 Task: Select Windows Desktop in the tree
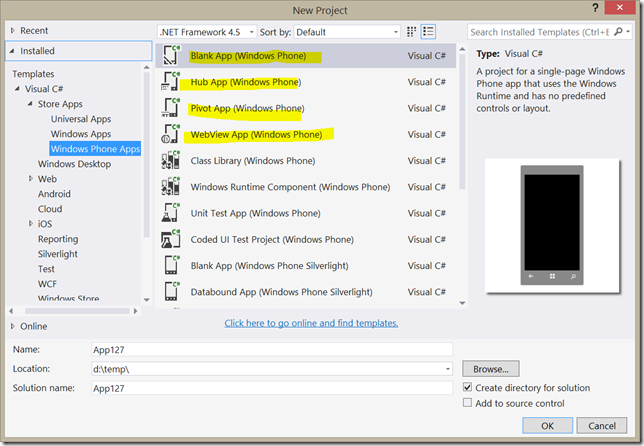[74, 164]
